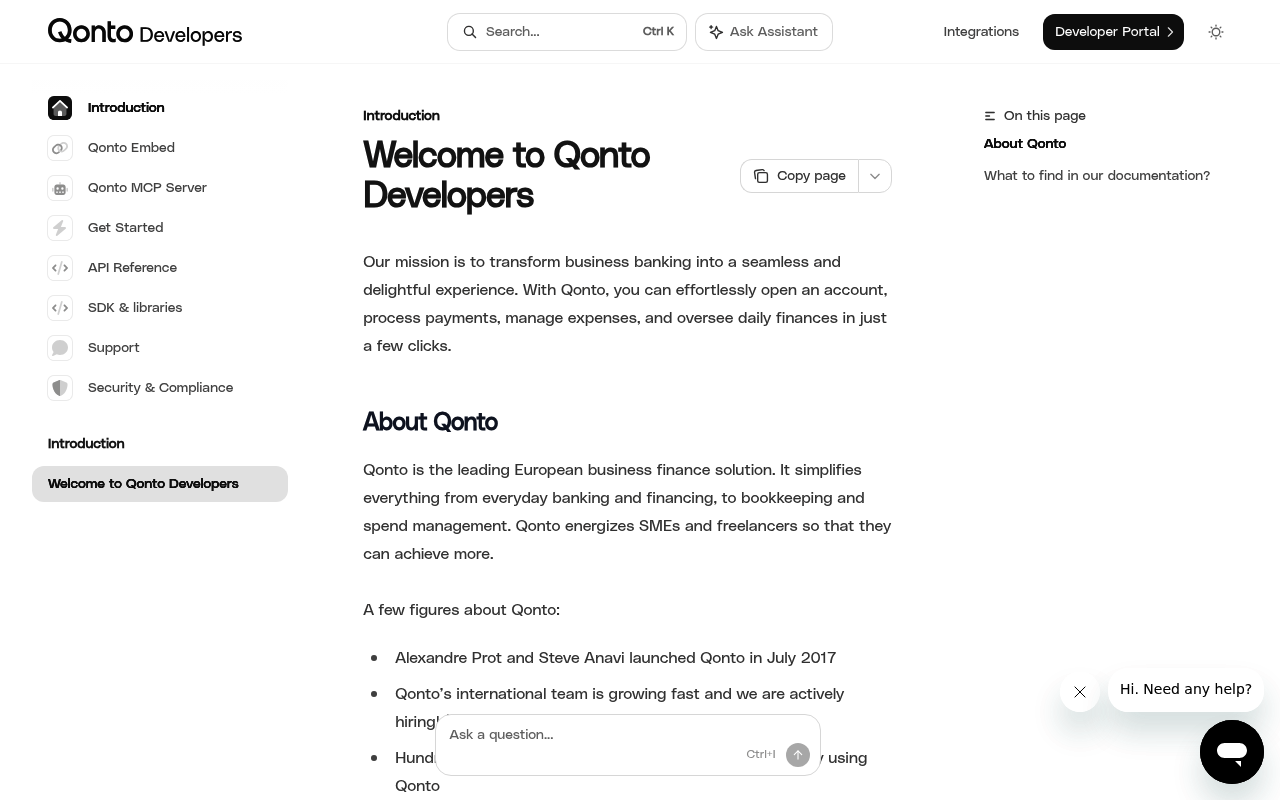Click the Introduction group label in sidebar
This screenshot has height=800, width=1280.
click(86, 444)
